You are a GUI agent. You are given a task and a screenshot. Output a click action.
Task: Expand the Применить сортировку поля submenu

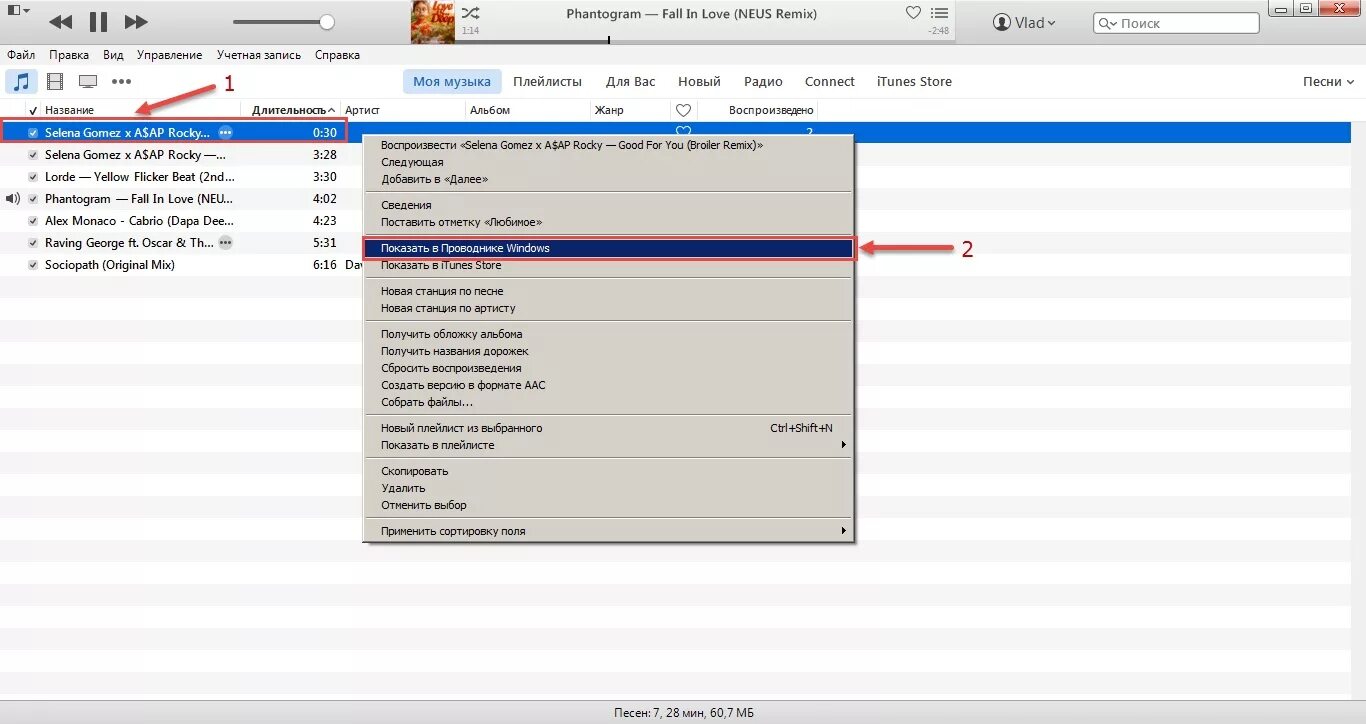[x=608, y=531]
